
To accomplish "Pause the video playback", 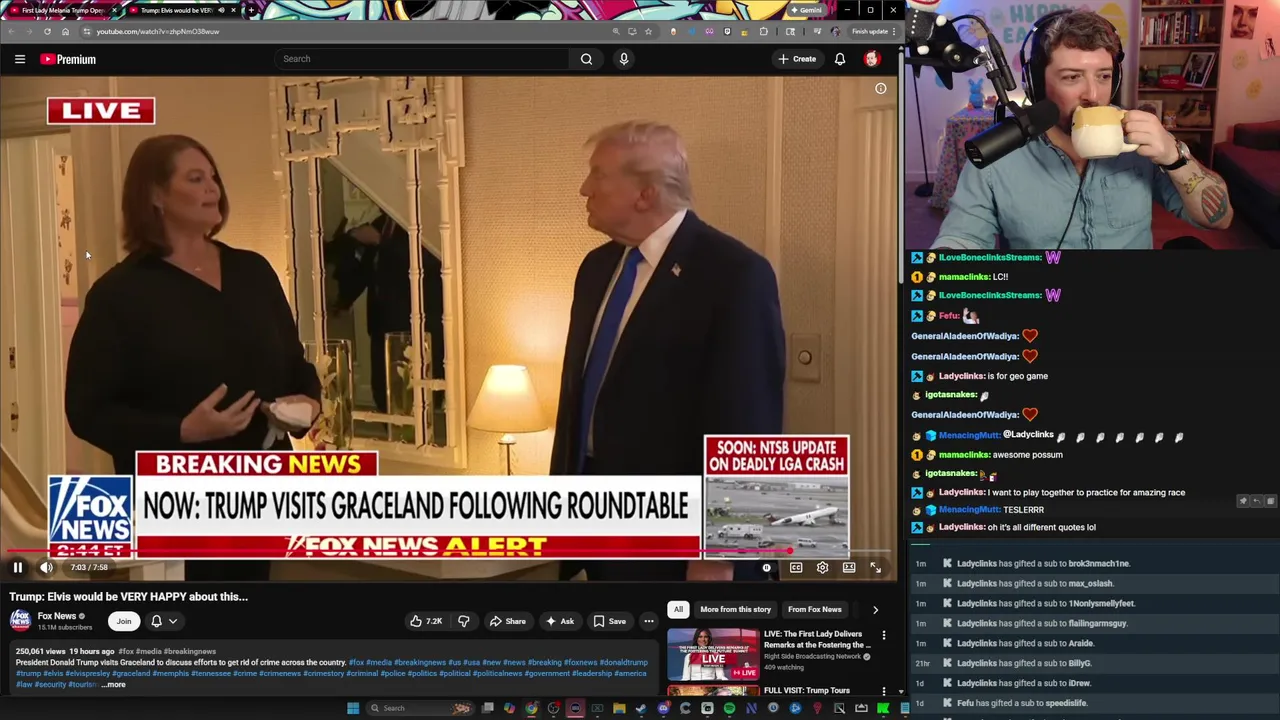I will coord(17,567).
